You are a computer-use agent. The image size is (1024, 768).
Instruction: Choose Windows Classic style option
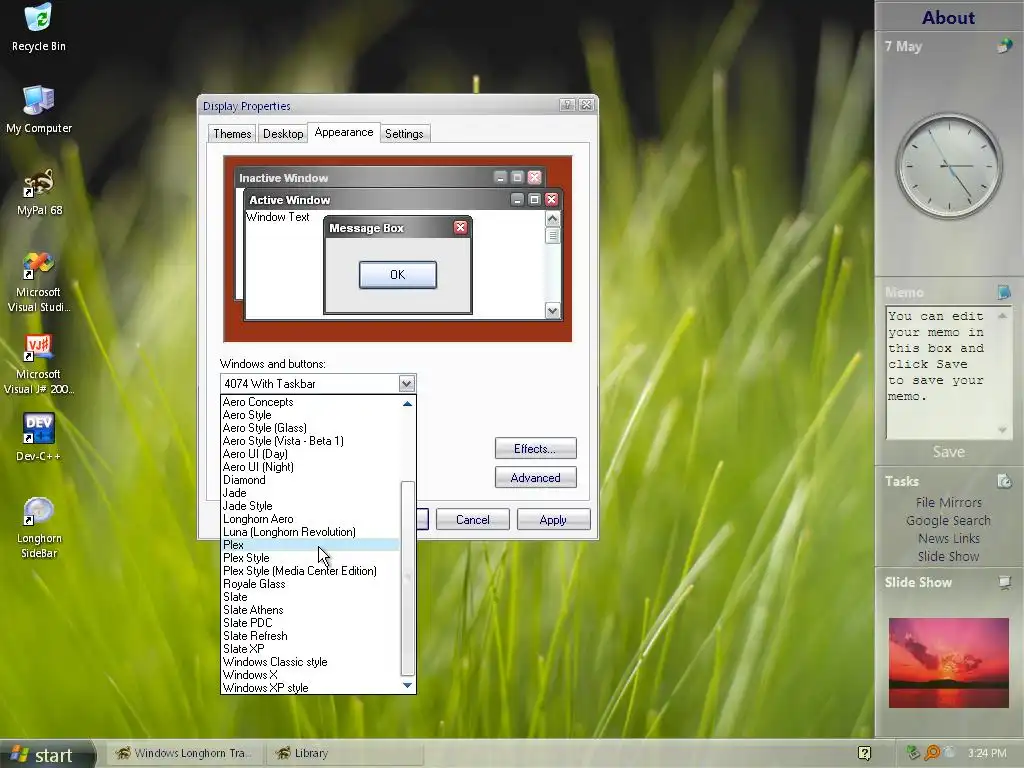pyautogui.click(x=310, y=662)
